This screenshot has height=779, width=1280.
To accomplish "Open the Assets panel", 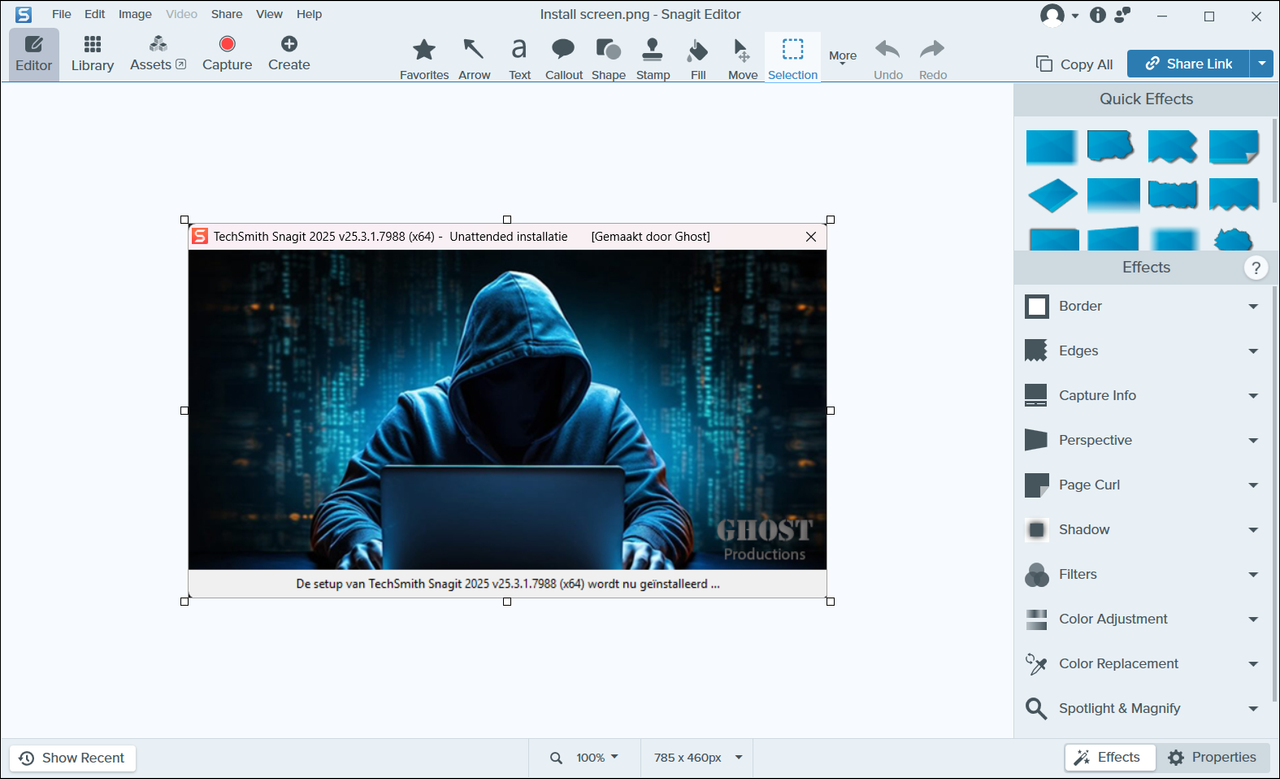I will pyautogui.click(x=158, y=54).
